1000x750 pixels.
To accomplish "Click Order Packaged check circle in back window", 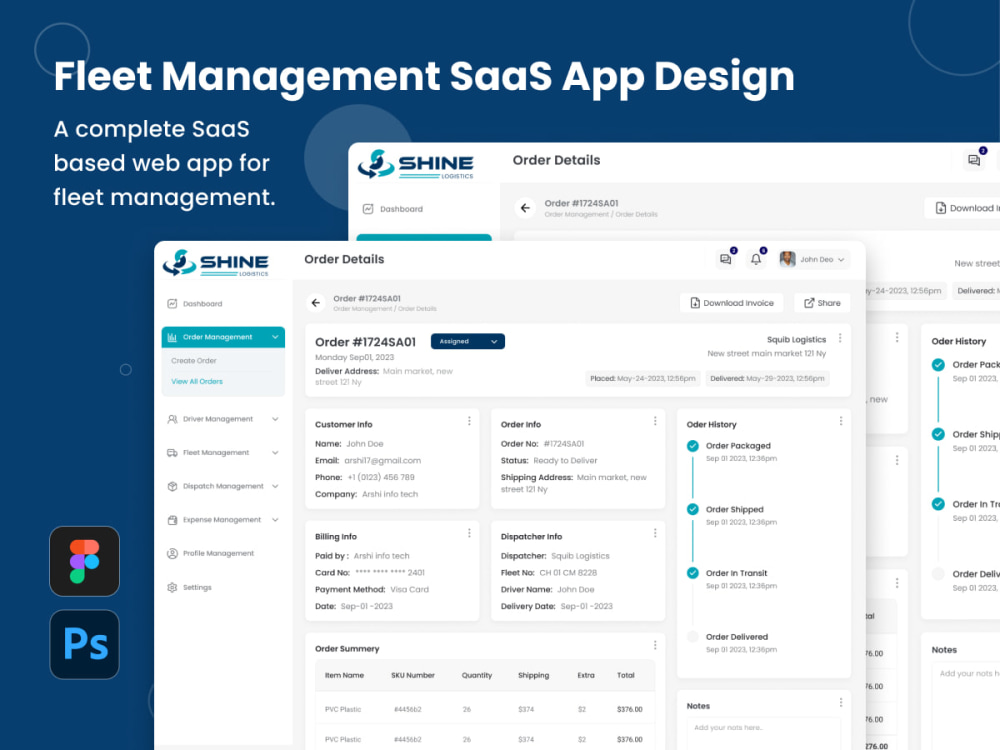I will (x=938, y=365).
